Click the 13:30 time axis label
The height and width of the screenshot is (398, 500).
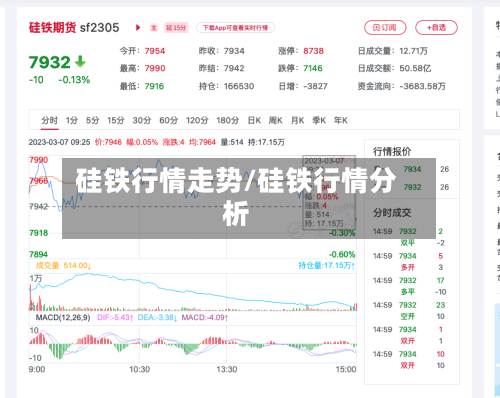pyautogui.click(x=227, y=369)
